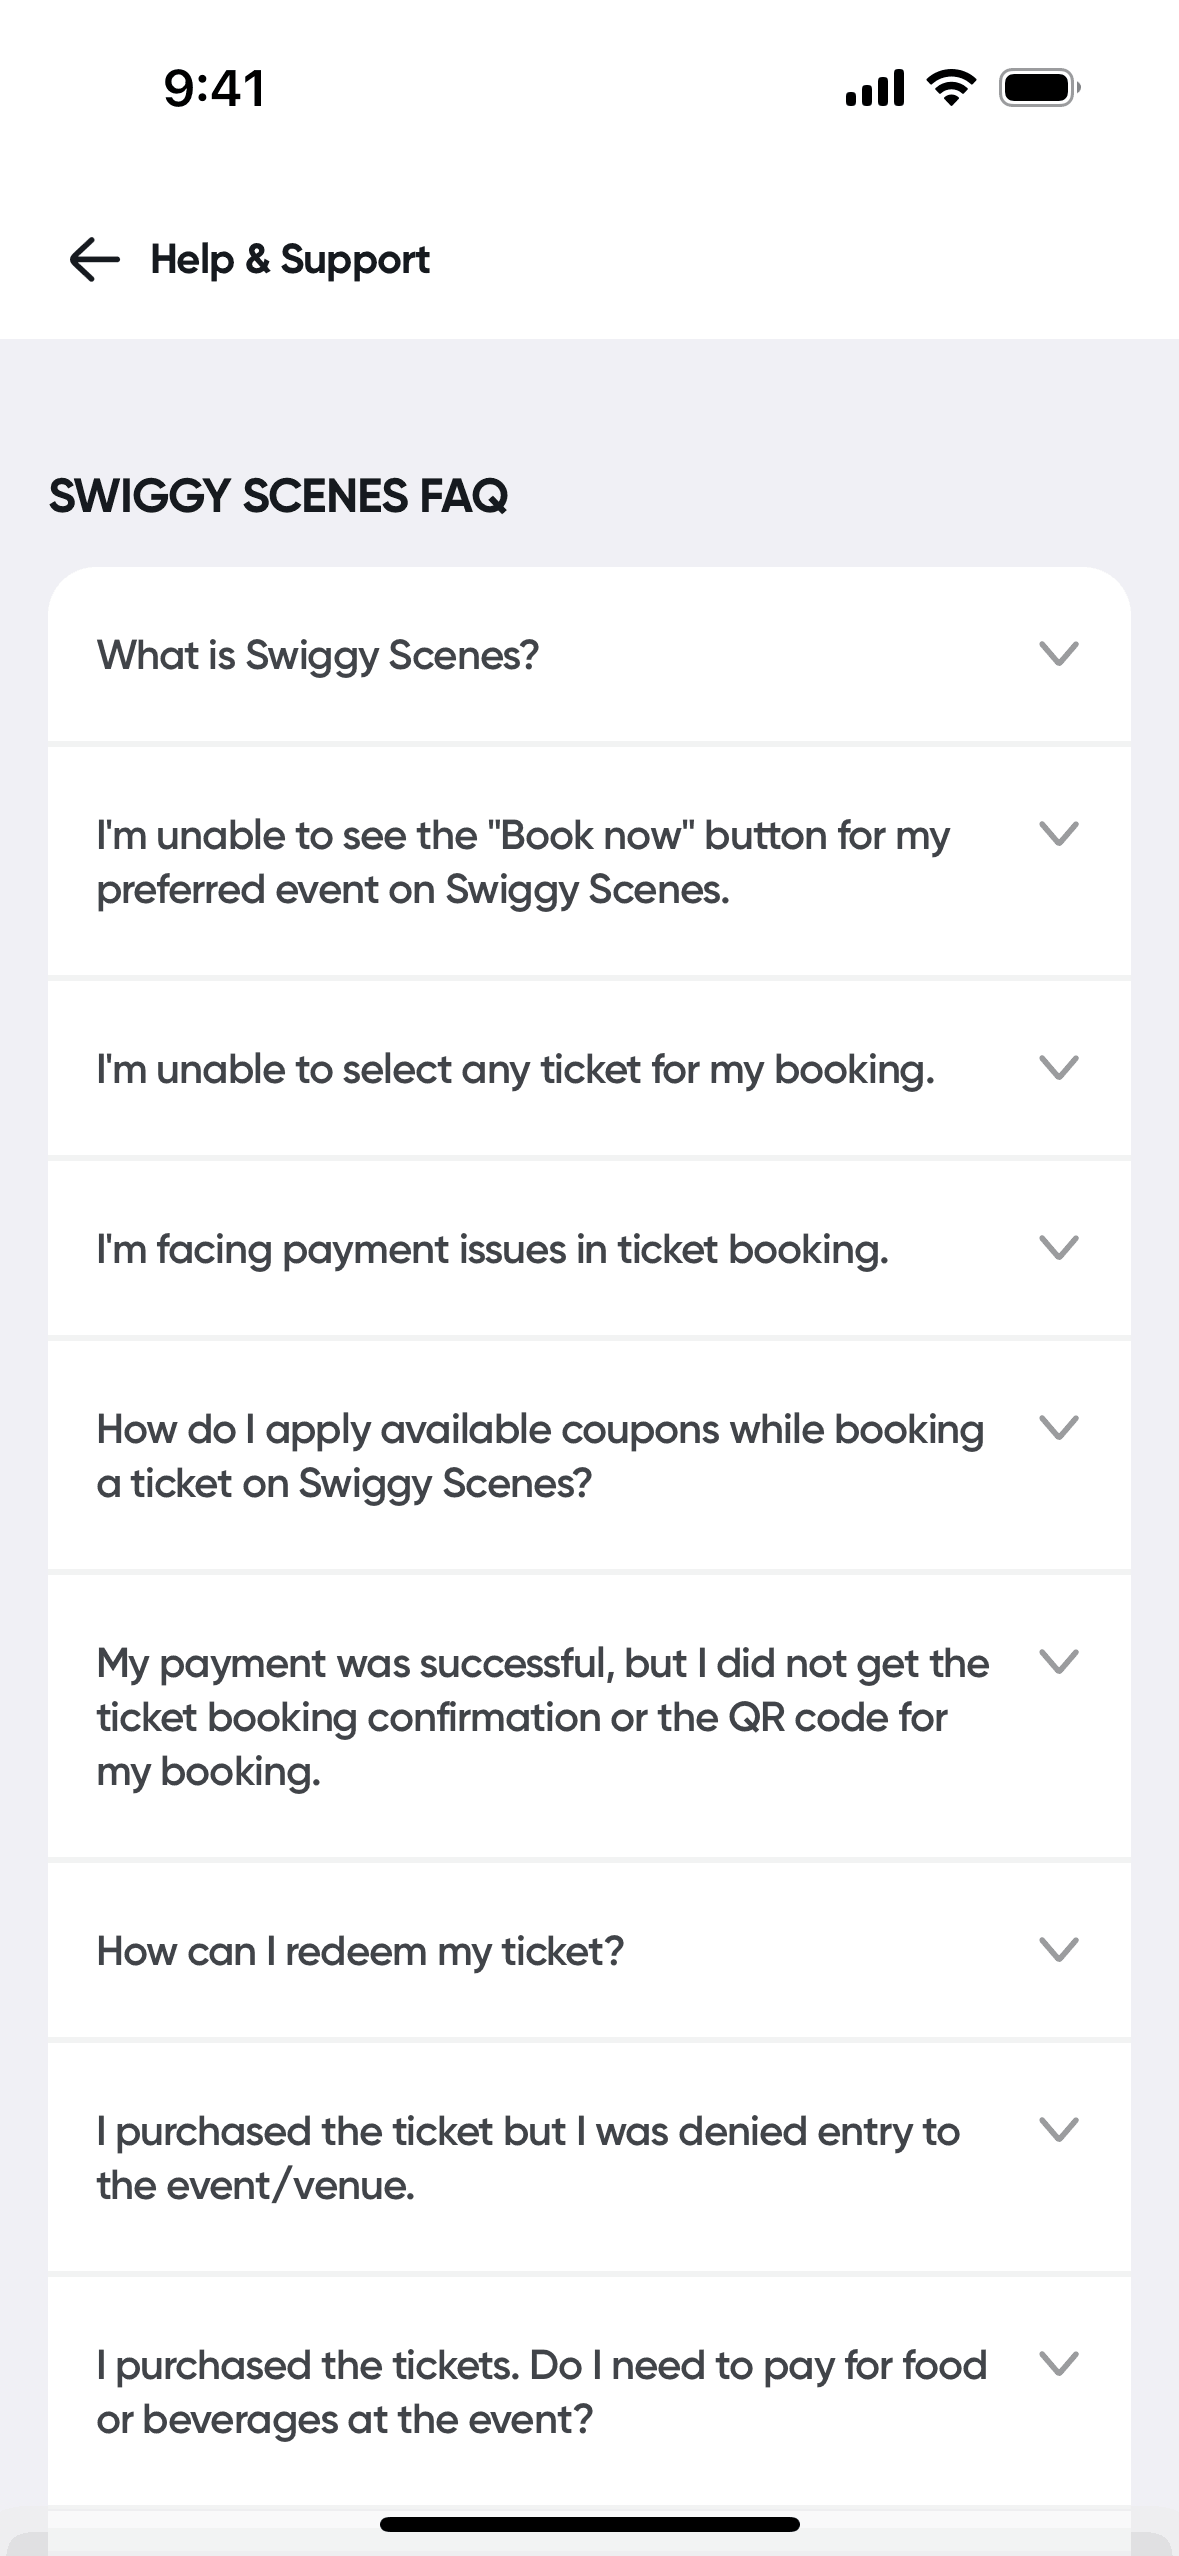Expand chevron for "What is Swiggy Scenes?"
Image resolution: width=1179 pixels, height=2556 pixels.
tap(1058, 654)
